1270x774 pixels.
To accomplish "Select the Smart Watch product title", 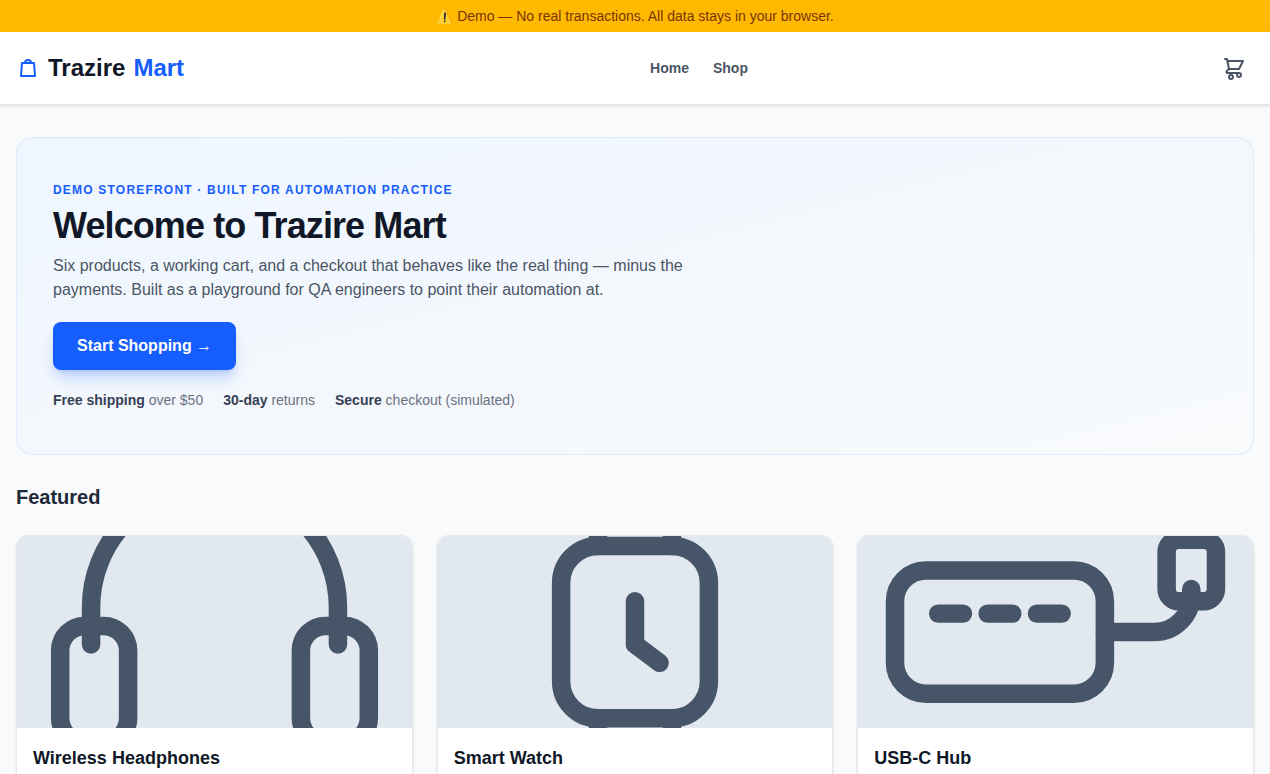I will (508, 758).
